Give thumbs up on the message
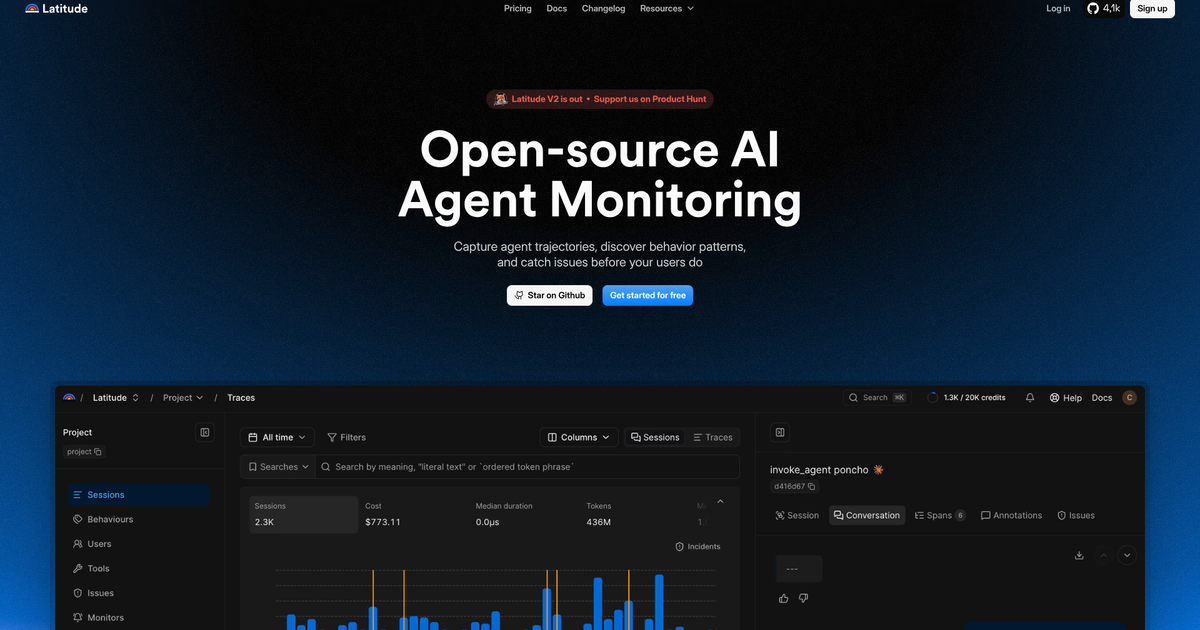 pos(783,598)
